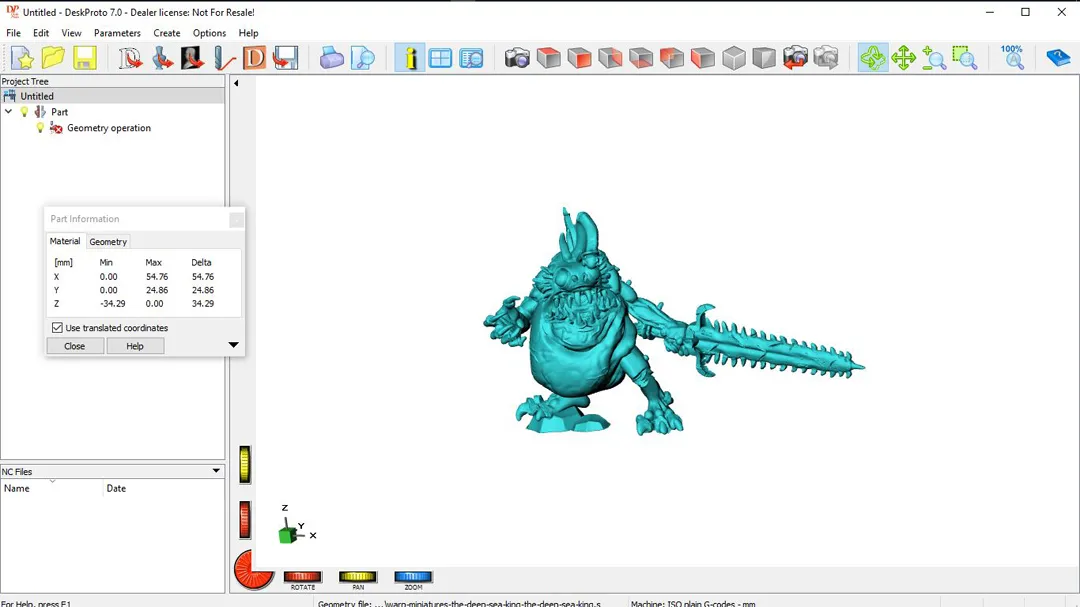Hide the project tree with left arrow
The height and width of the screenshot is (607, 1080).
(236, 83)
